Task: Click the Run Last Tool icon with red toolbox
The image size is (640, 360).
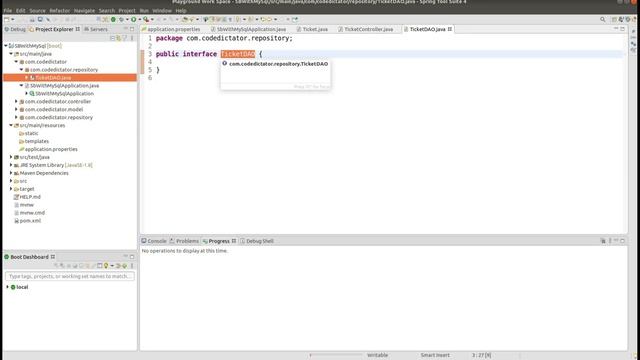Action: pyautogui.click(x=146, y=19)
